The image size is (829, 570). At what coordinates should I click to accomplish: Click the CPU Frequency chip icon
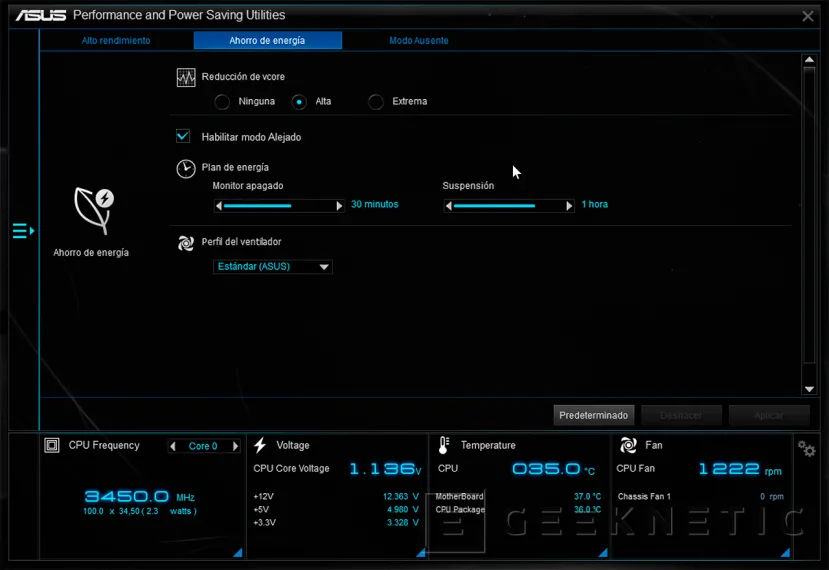click(x=52, y=445)
